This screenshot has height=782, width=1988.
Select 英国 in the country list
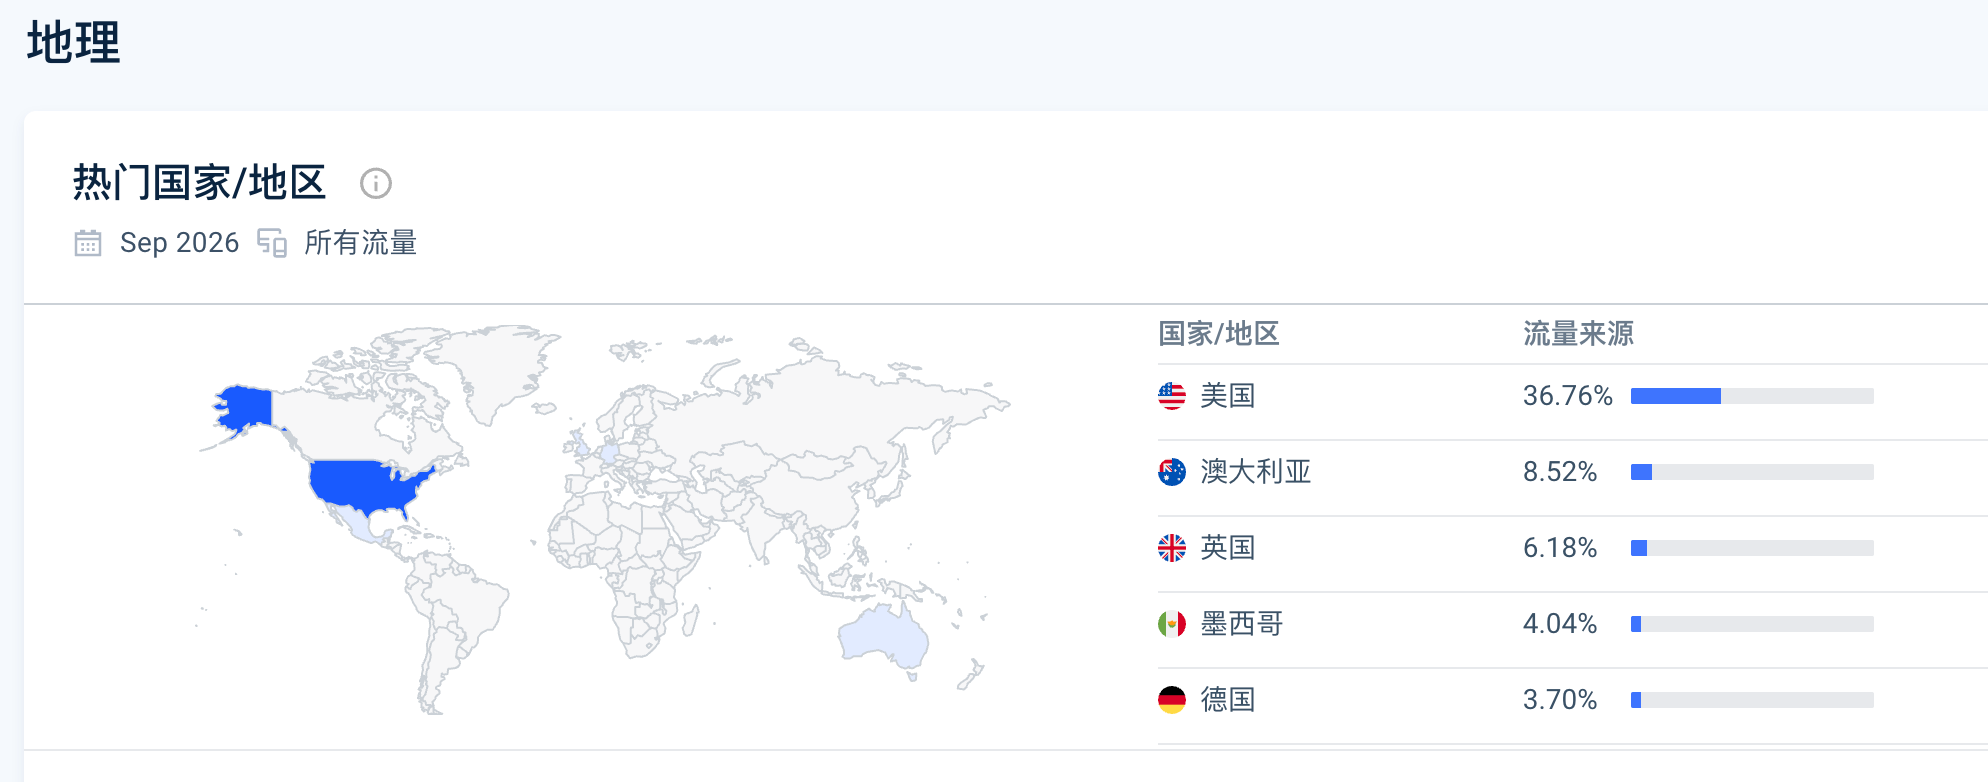coord(1228,548)
